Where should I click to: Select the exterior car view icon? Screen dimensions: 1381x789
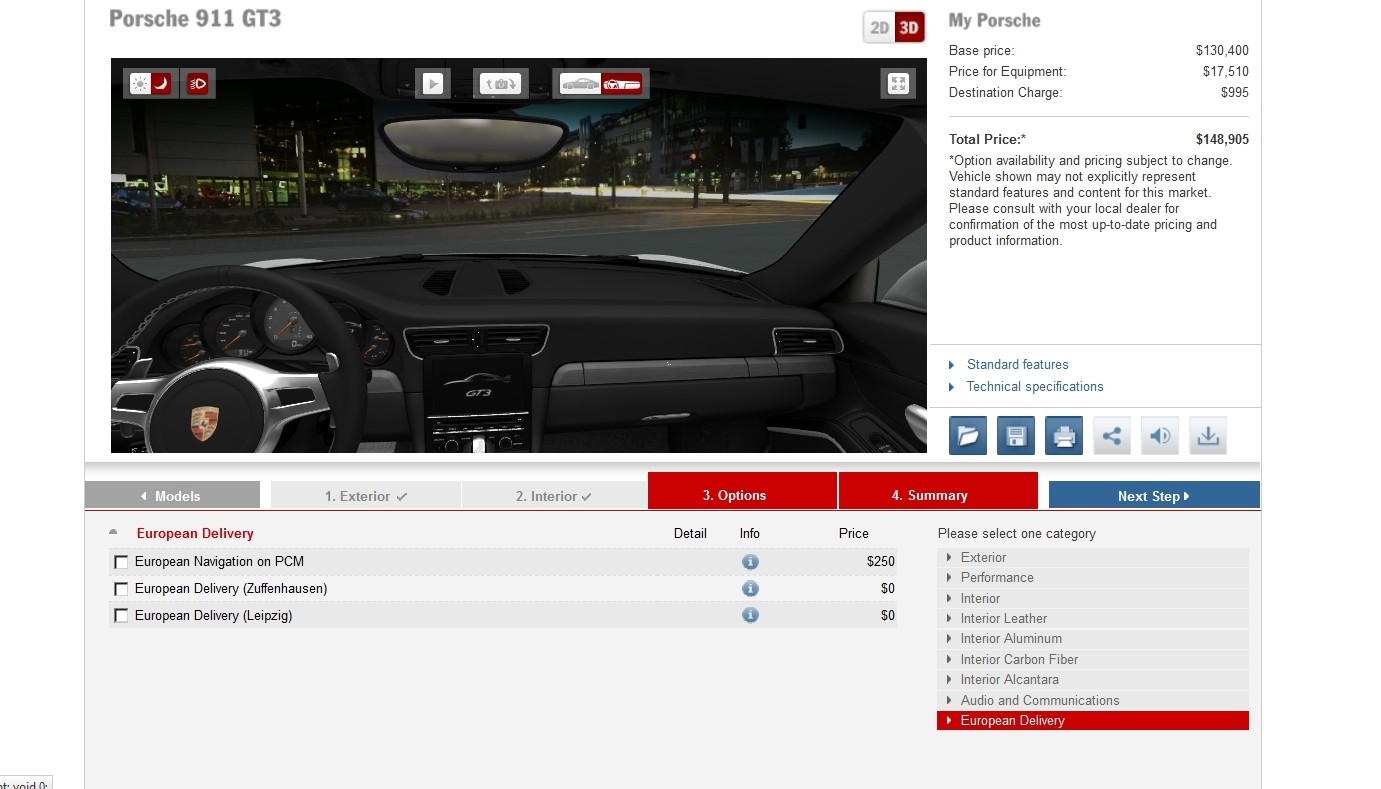[580, 84]
